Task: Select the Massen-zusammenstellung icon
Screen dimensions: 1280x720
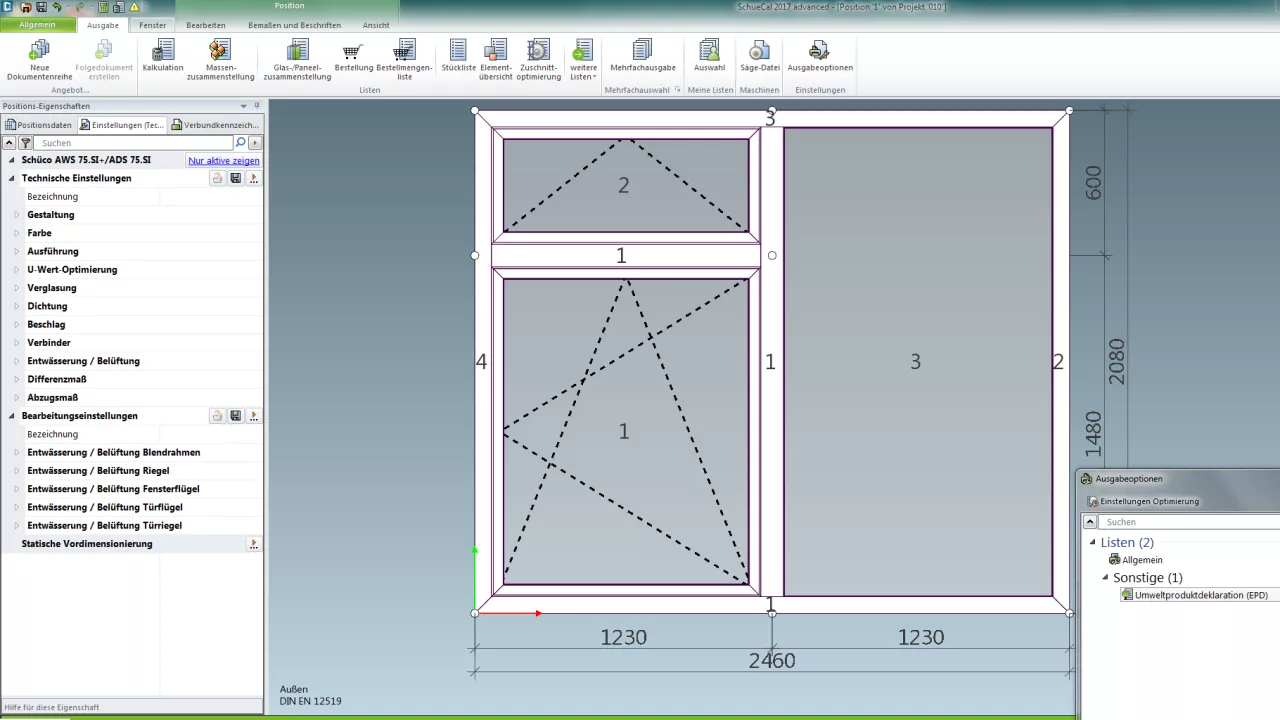Action: 219,57
